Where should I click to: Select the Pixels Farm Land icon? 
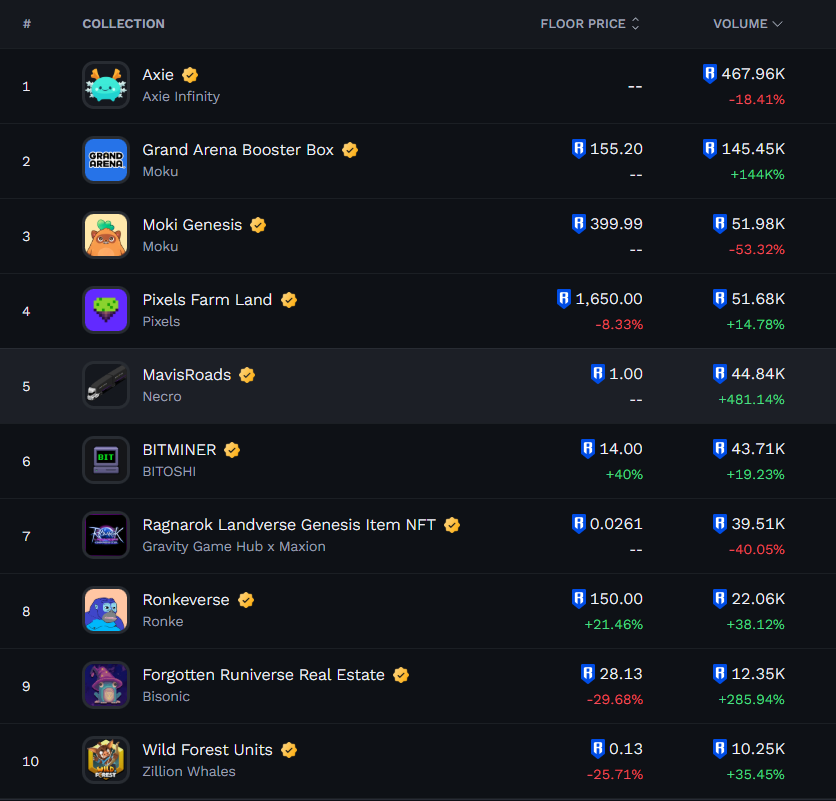[106, 310]
